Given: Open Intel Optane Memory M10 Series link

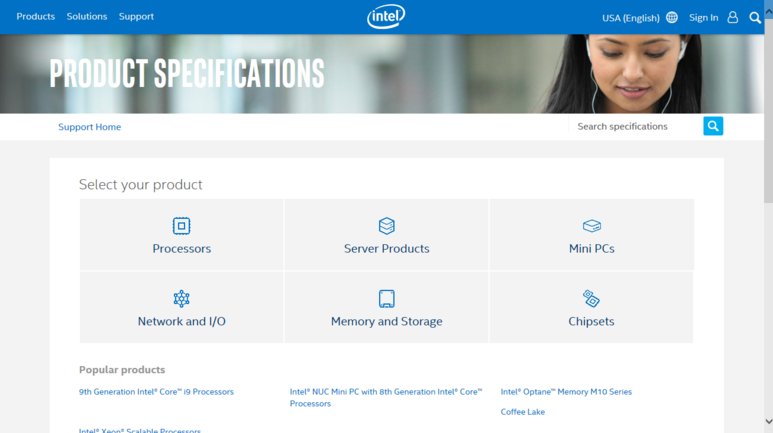Looking at the screenshot, I should click(566, 392).
